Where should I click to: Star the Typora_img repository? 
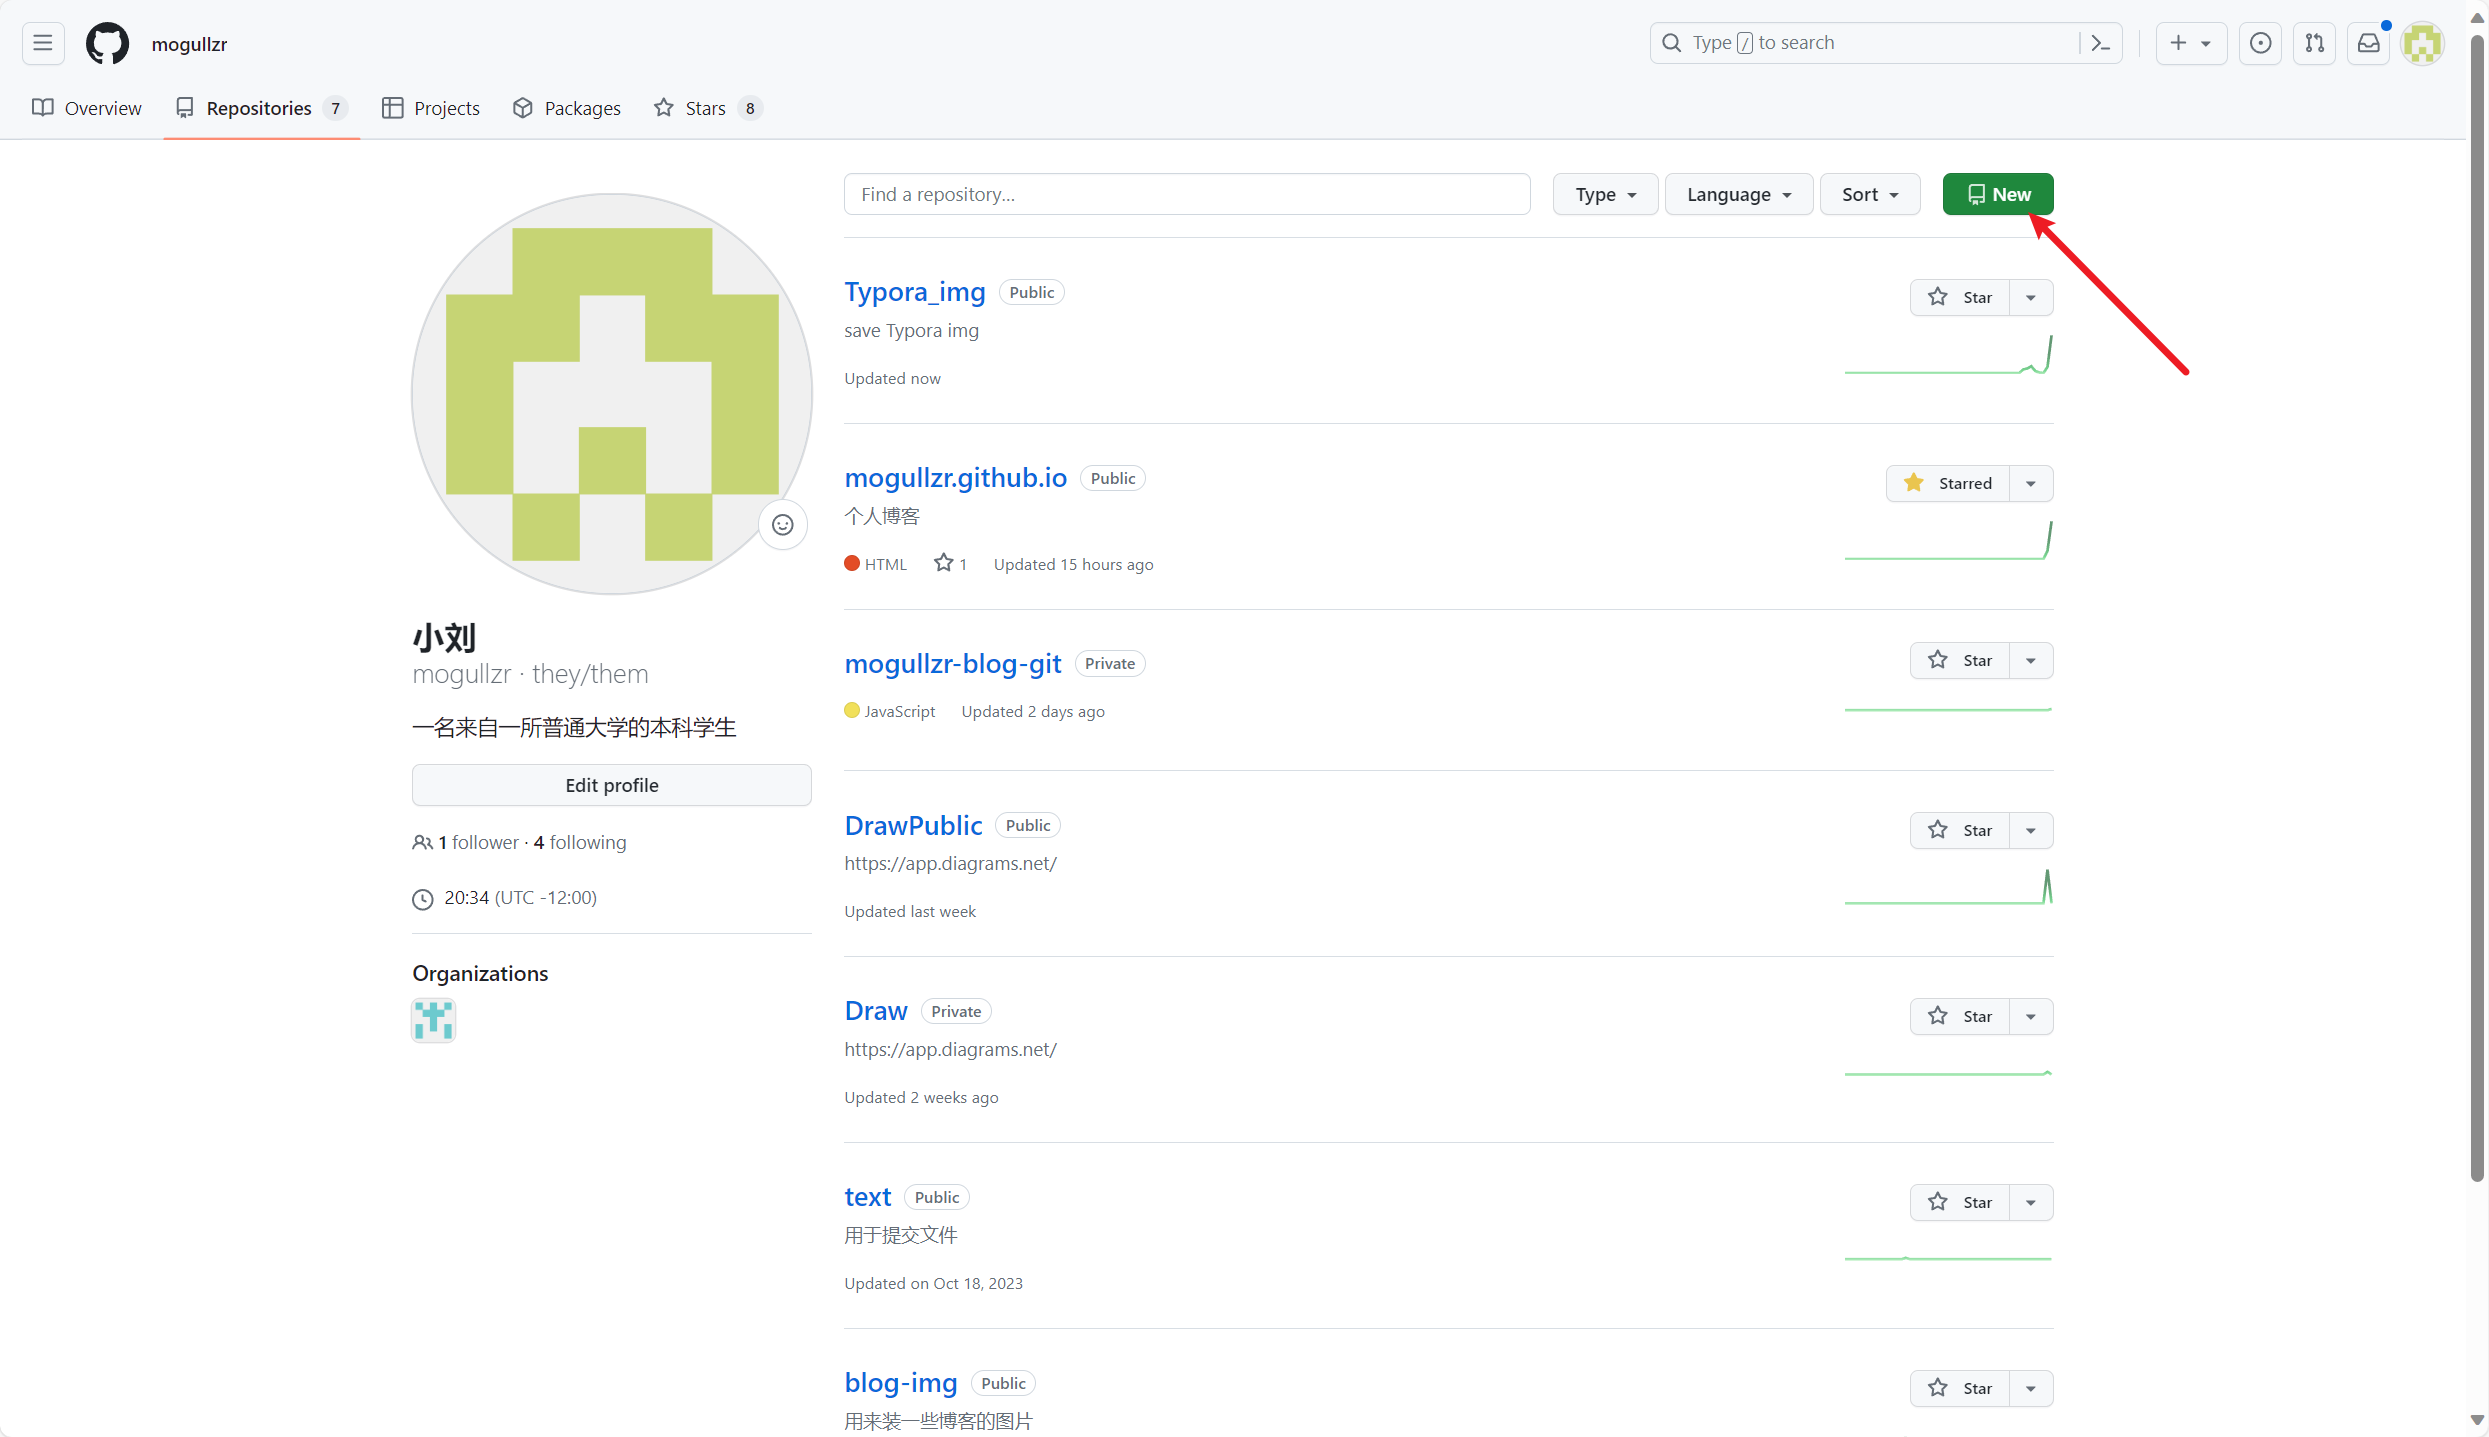(x=1960, y=297)
